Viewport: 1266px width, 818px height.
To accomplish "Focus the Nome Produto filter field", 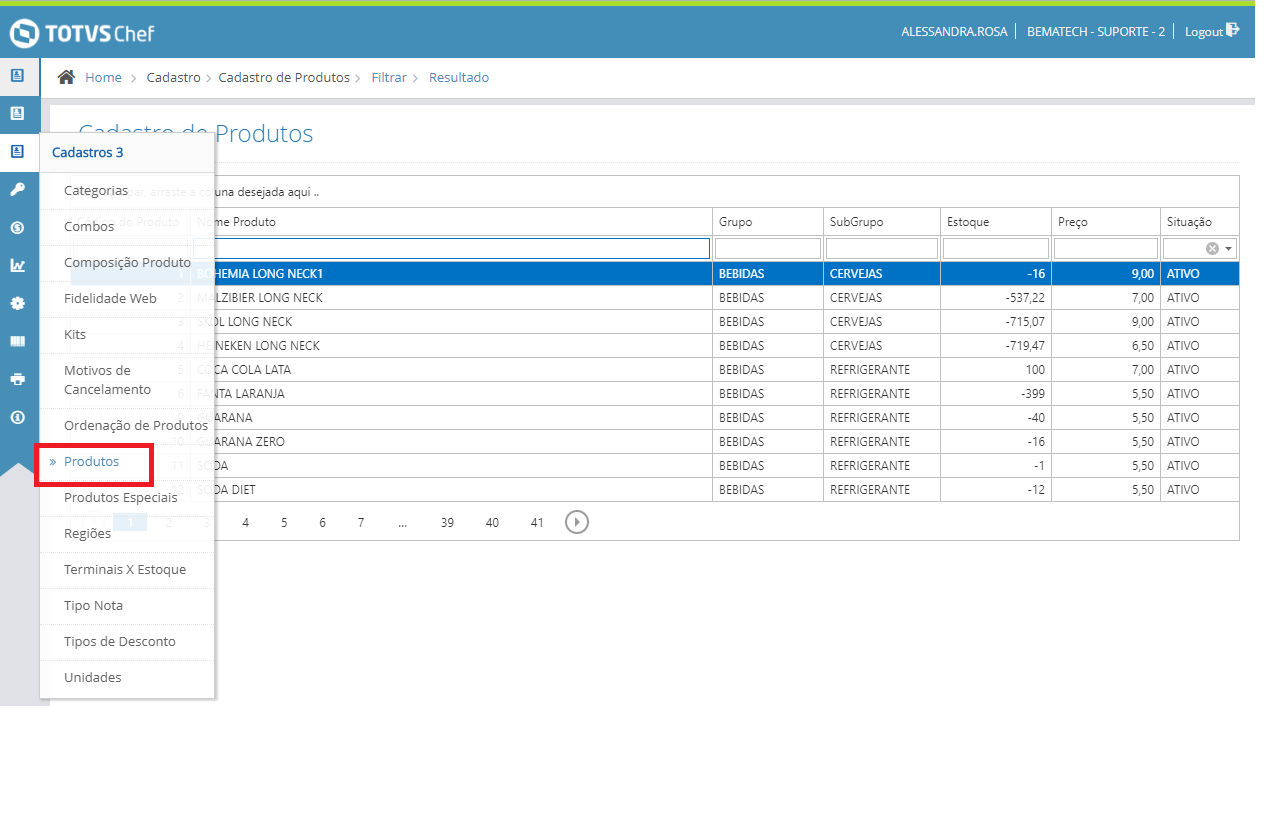I will pyautogui.click(x=451, y=248).
